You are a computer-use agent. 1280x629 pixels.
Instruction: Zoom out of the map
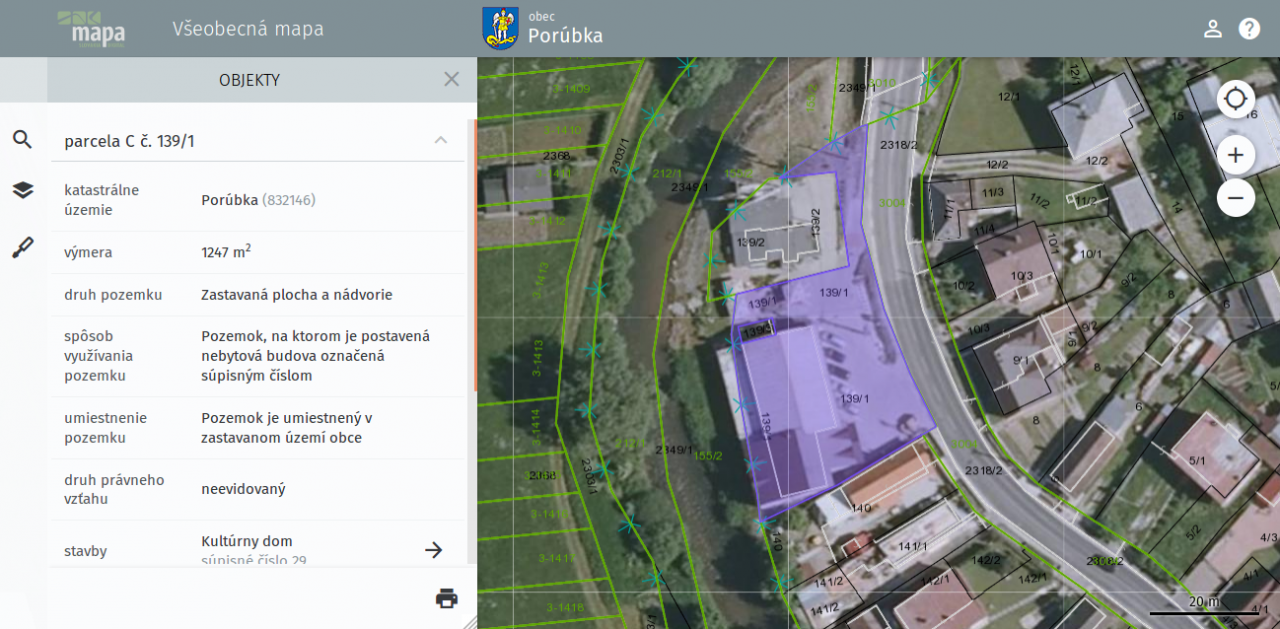[x=1235, y=198]
